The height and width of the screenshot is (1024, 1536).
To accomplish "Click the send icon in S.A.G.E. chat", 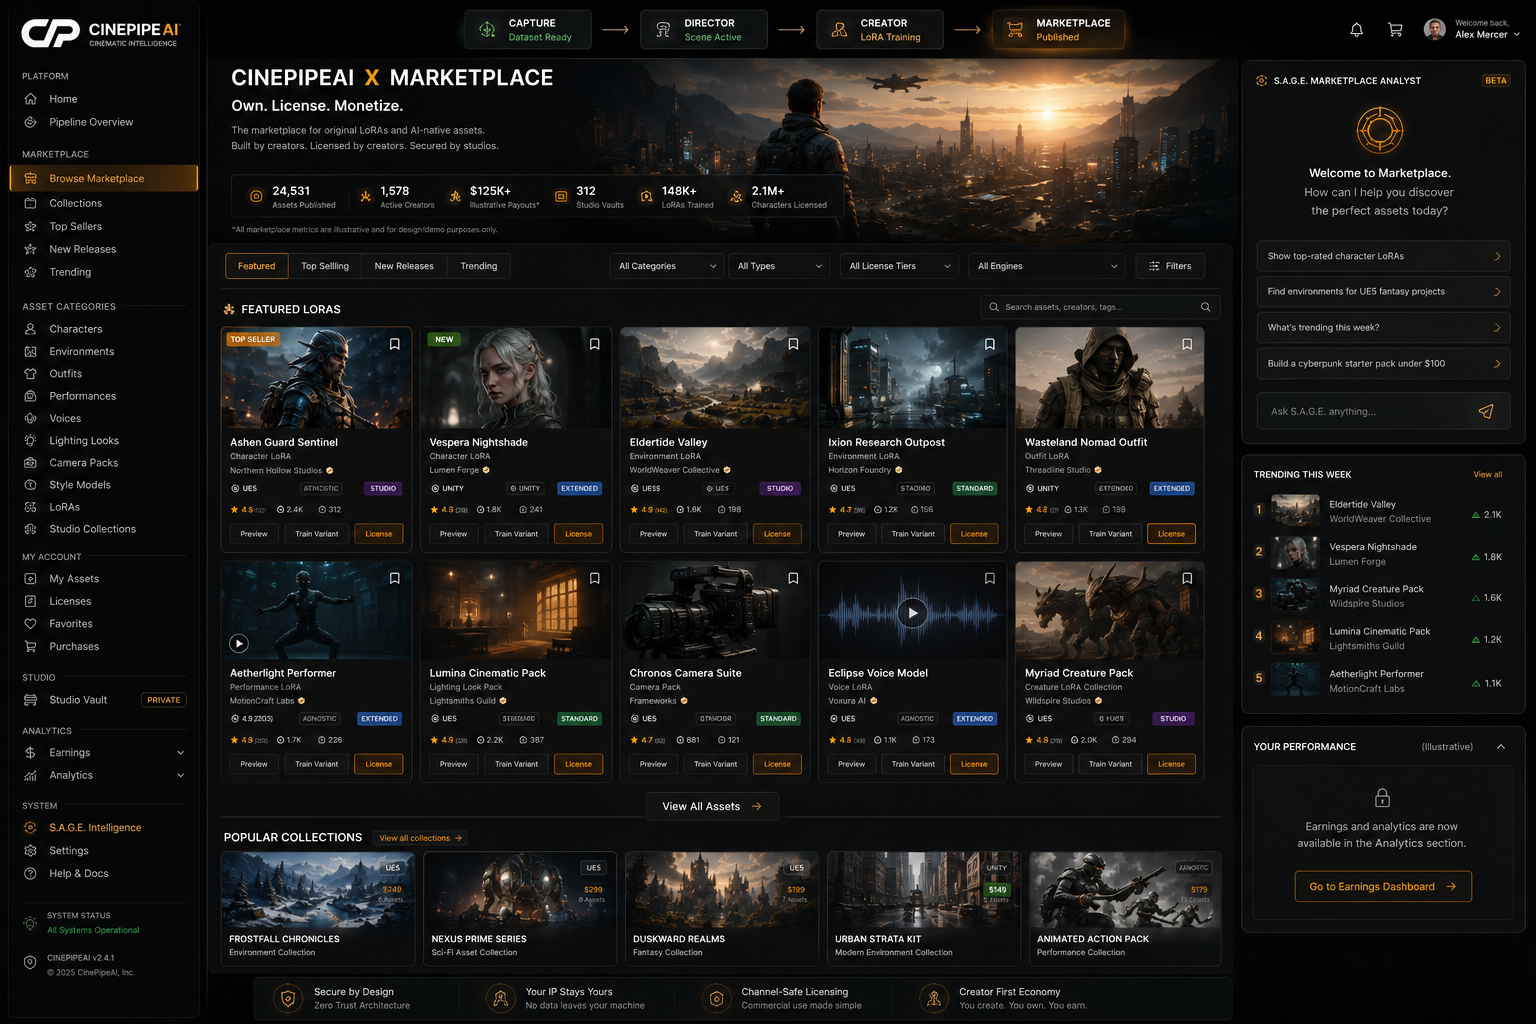I will 1486,411.
